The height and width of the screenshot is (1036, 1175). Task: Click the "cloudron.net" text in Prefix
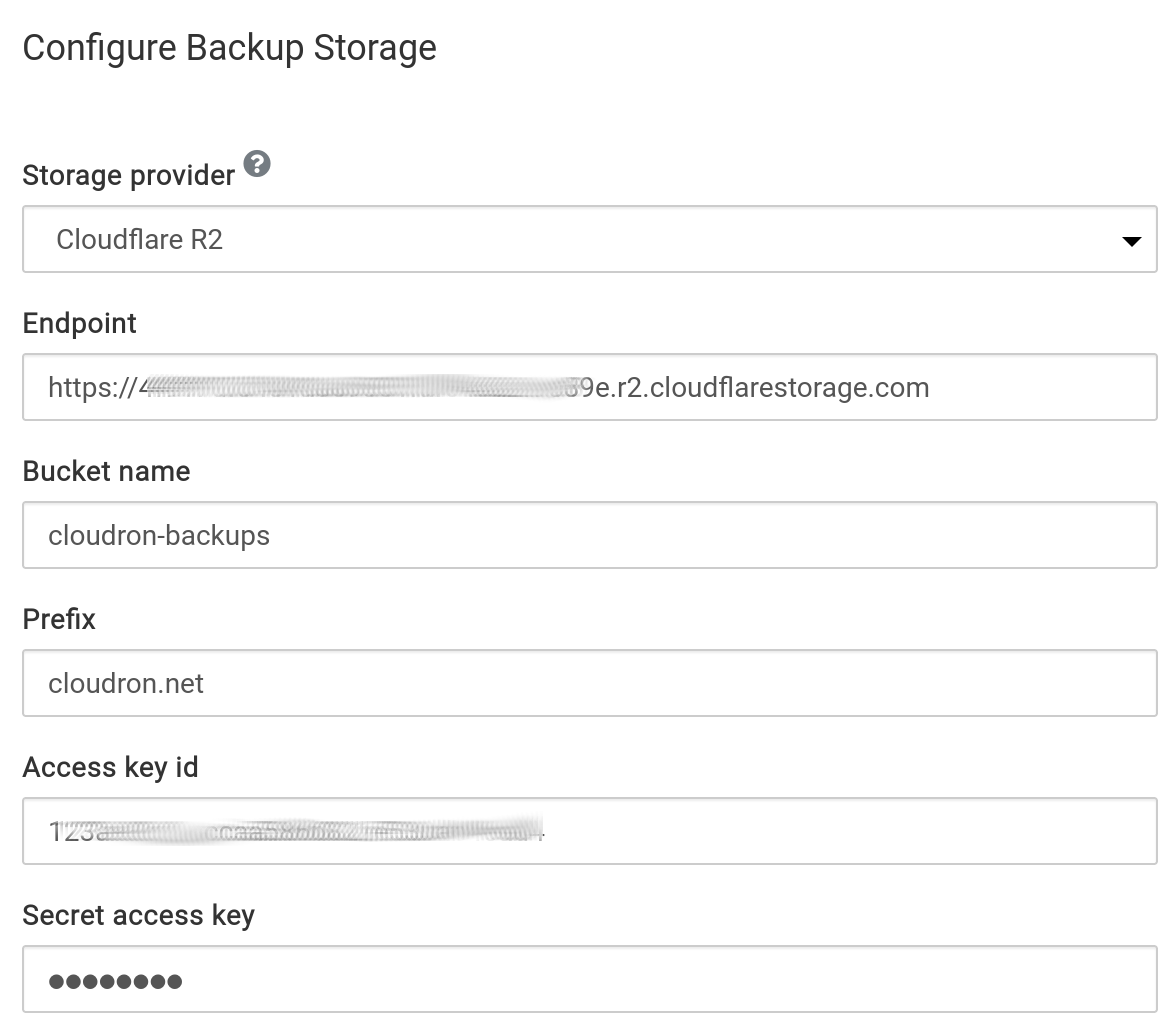pyautogui.click(x=126, y=683)
